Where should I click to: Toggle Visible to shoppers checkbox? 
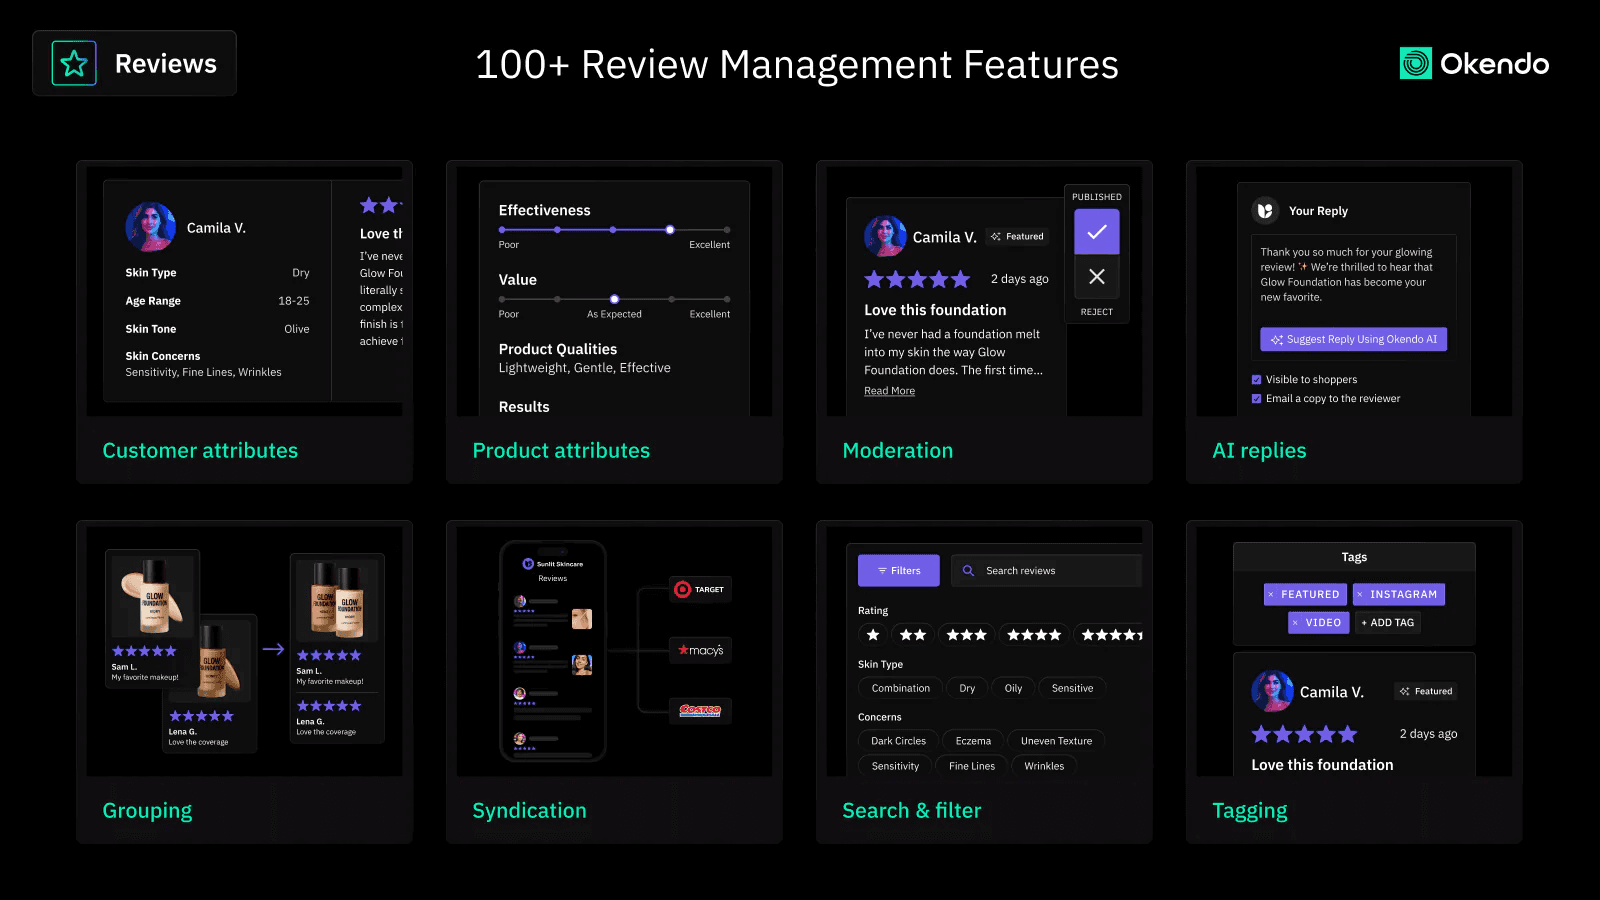point(1256,380)
